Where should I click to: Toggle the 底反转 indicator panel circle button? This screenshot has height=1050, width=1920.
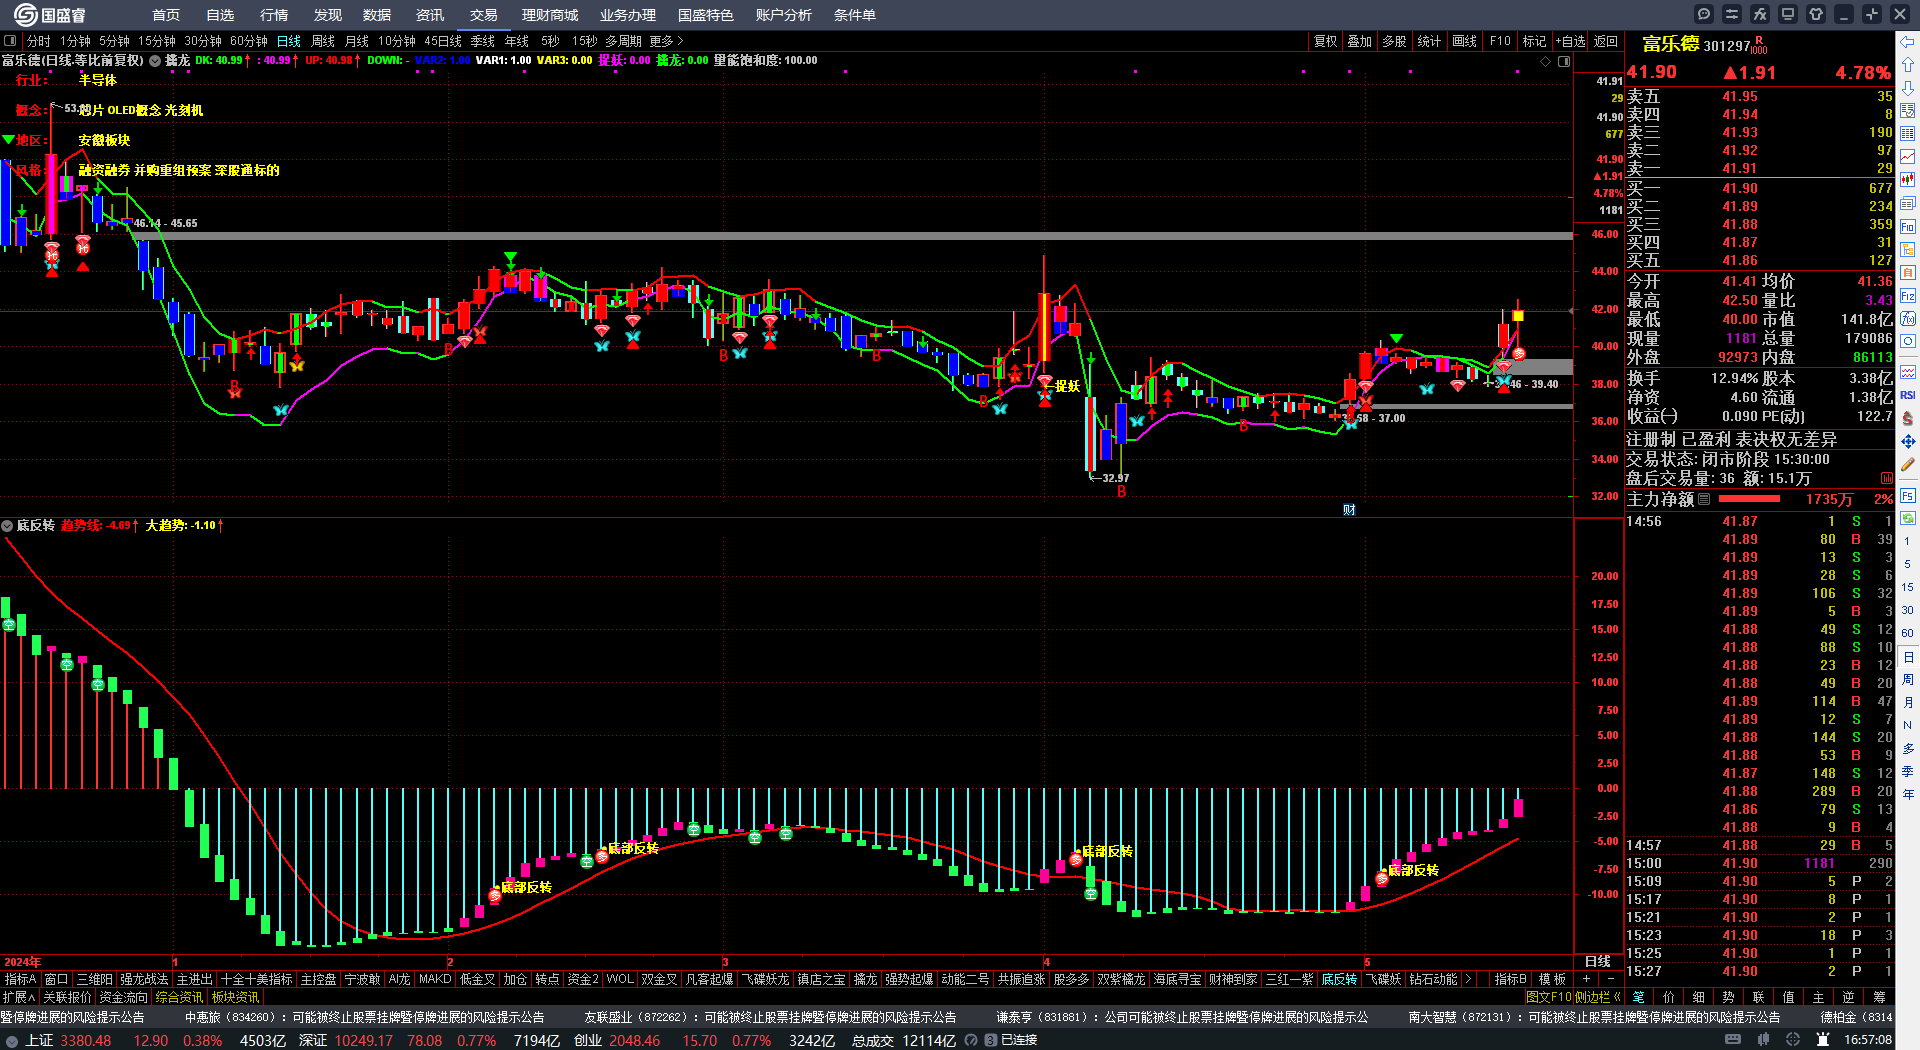(x=7, y=525)
